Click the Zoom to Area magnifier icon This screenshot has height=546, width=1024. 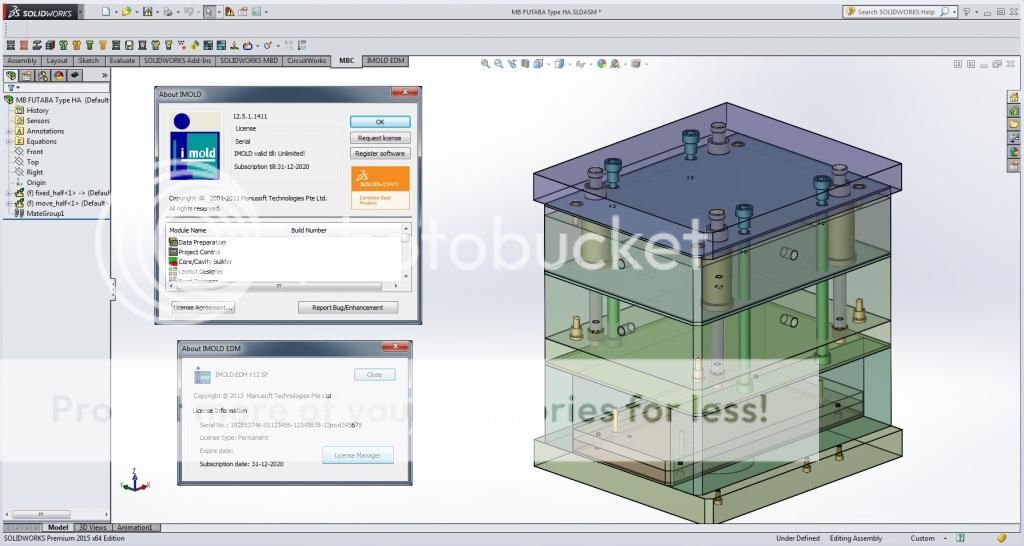(x=499, y=64)
